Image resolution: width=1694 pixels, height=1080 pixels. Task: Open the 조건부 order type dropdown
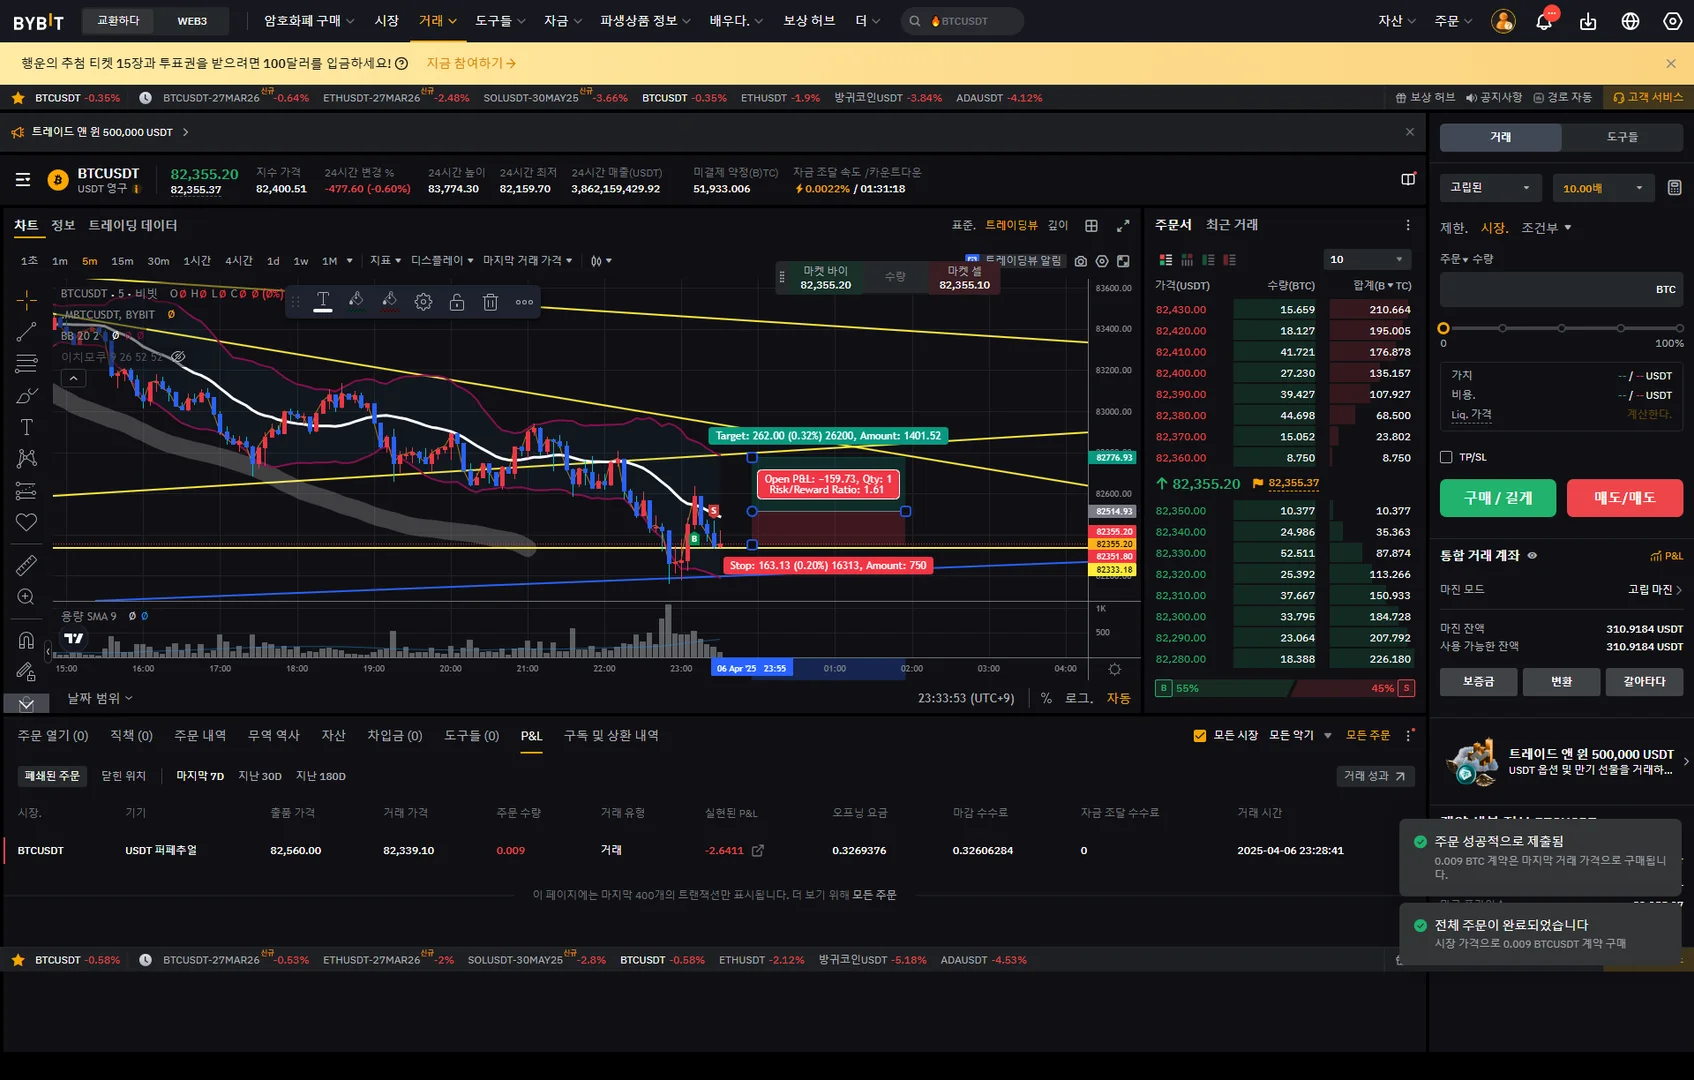click(1546, 228)
